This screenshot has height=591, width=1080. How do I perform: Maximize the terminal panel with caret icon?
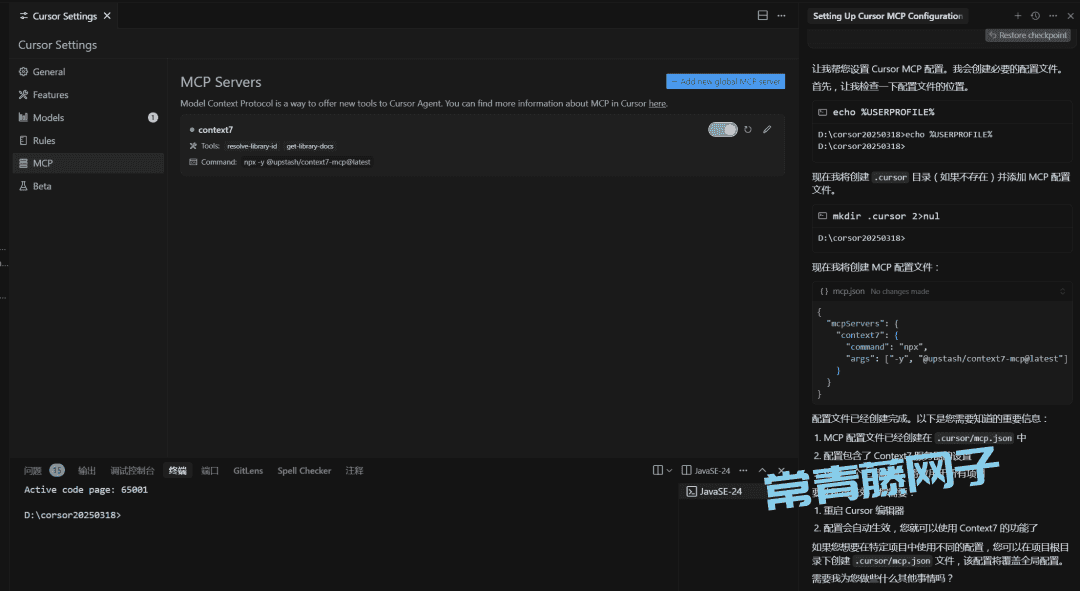point(762,470)
